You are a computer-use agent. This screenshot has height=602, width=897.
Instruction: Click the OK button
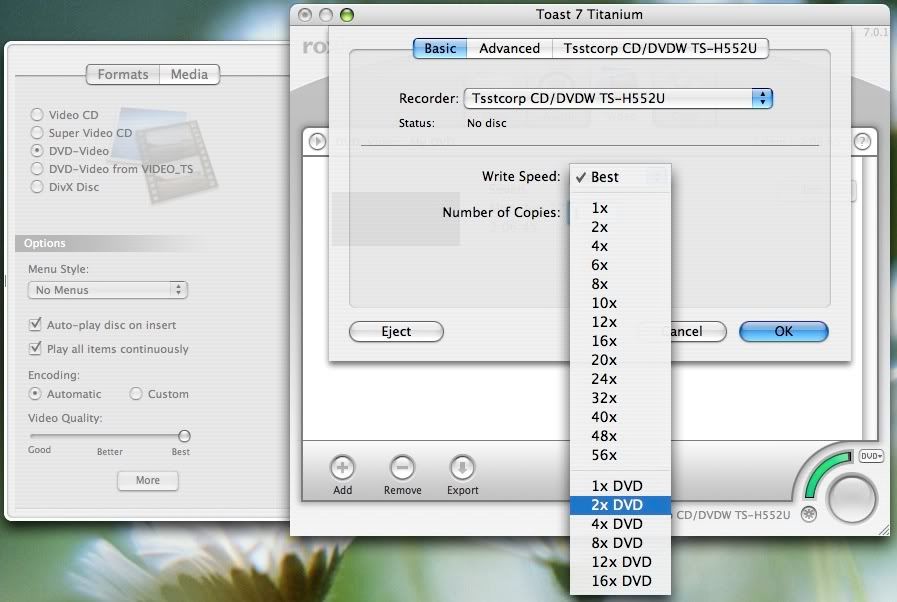pyautogui.click(x=783, y=331)
